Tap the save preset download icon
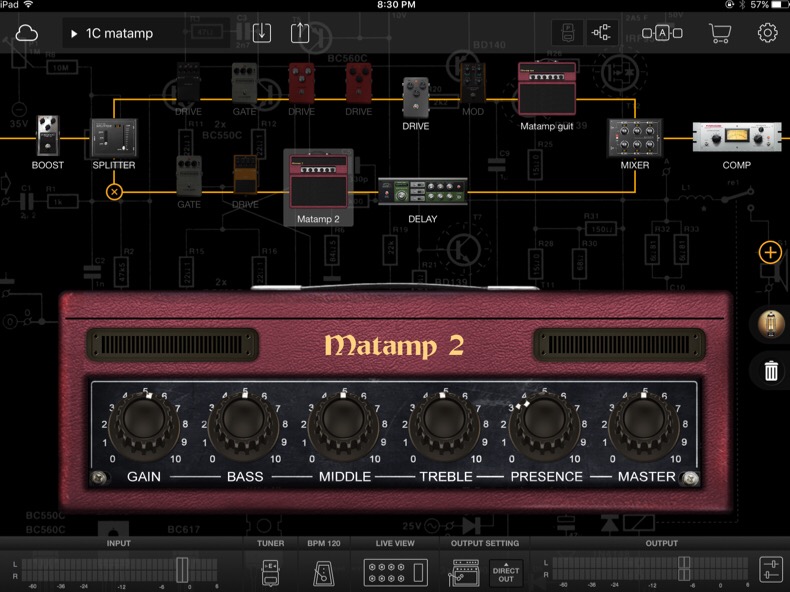Viewport: 790px width, 592px height. point(261,33)
